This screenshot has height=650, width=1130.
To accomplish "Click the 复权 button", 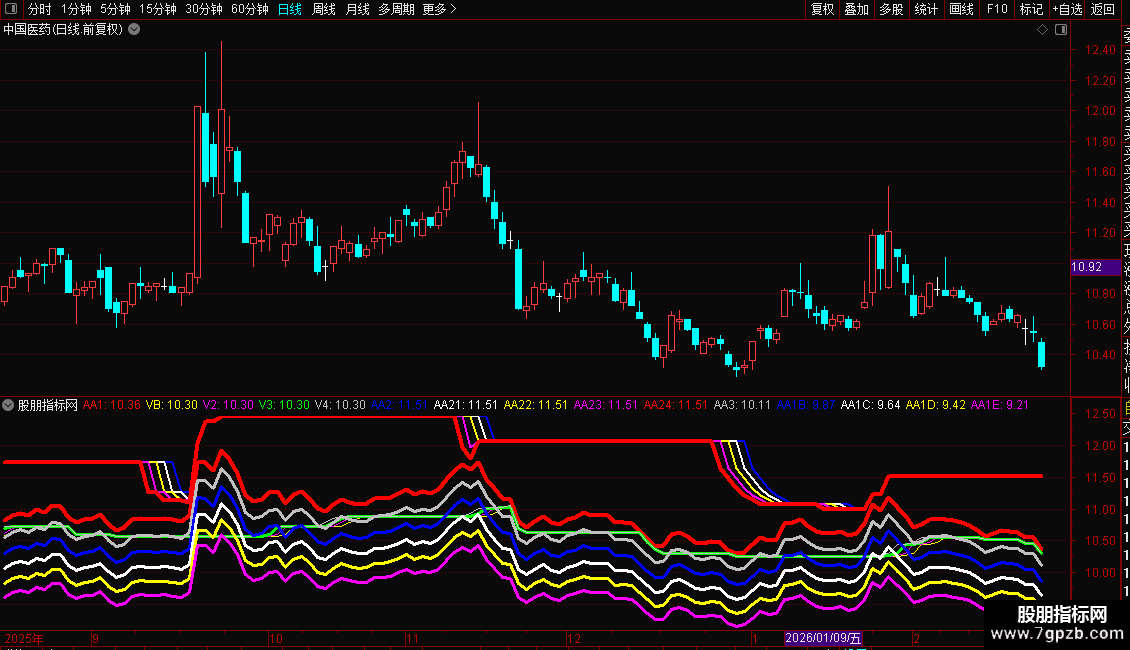I will (x=822, y=9).
